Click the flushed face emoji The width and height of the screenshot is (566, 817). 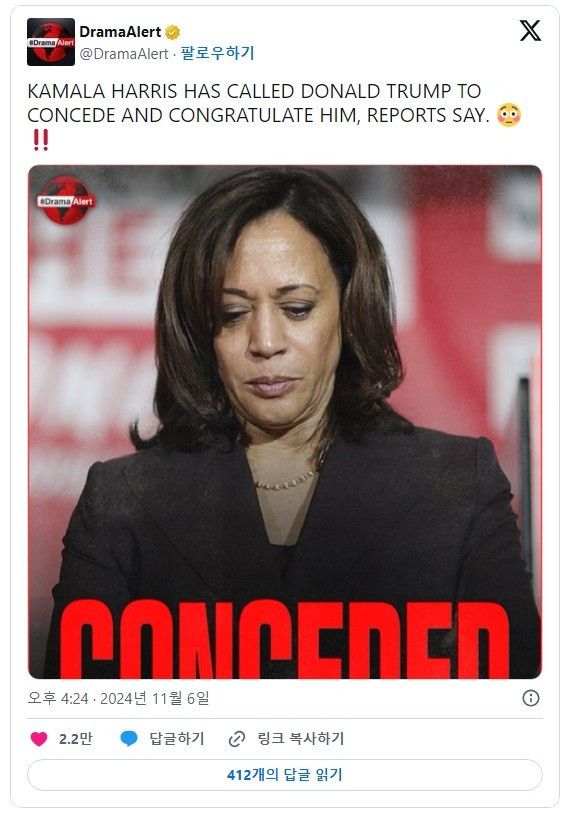[x=508, y=115]
